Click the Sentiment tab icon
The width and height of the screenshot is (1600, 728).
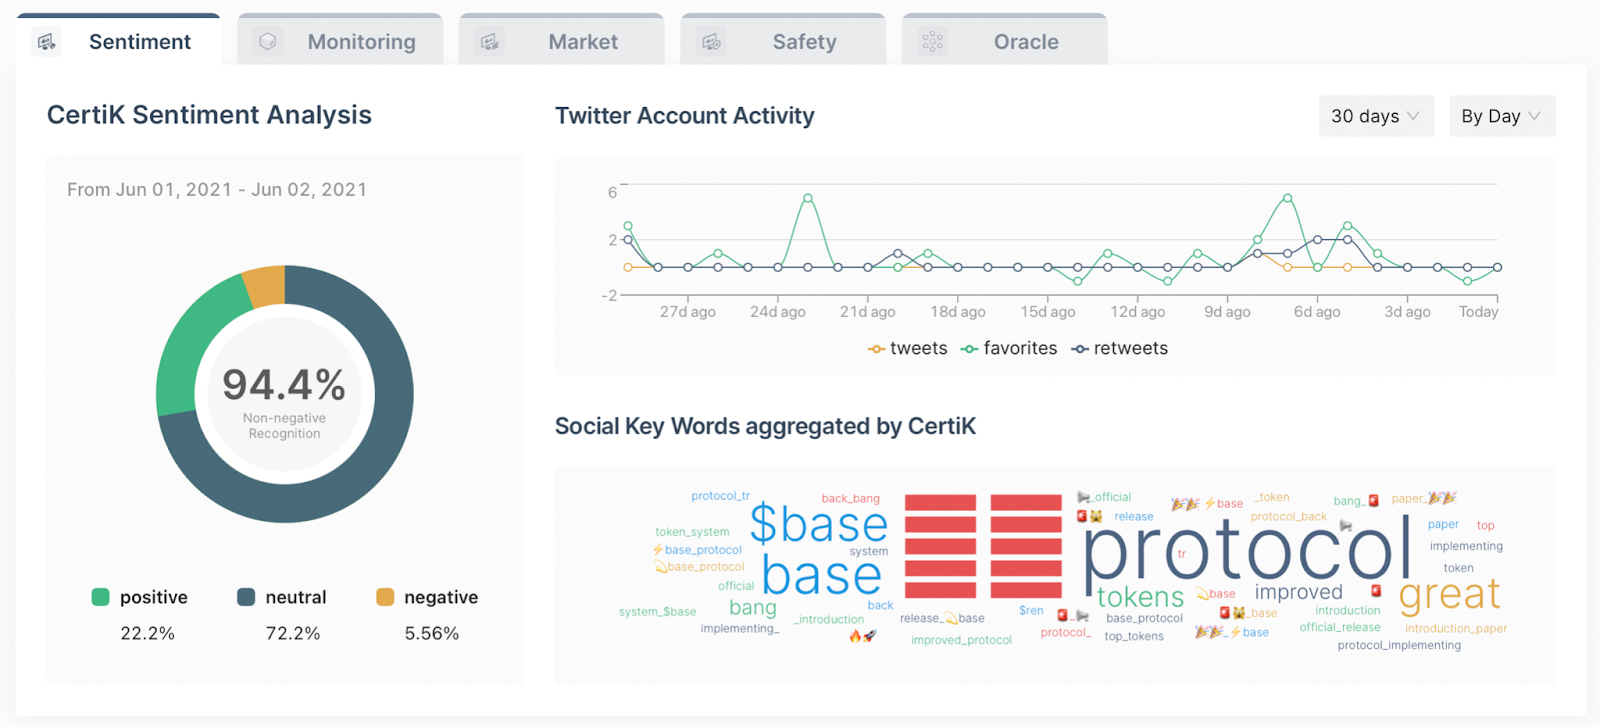(x=46, y=42)
